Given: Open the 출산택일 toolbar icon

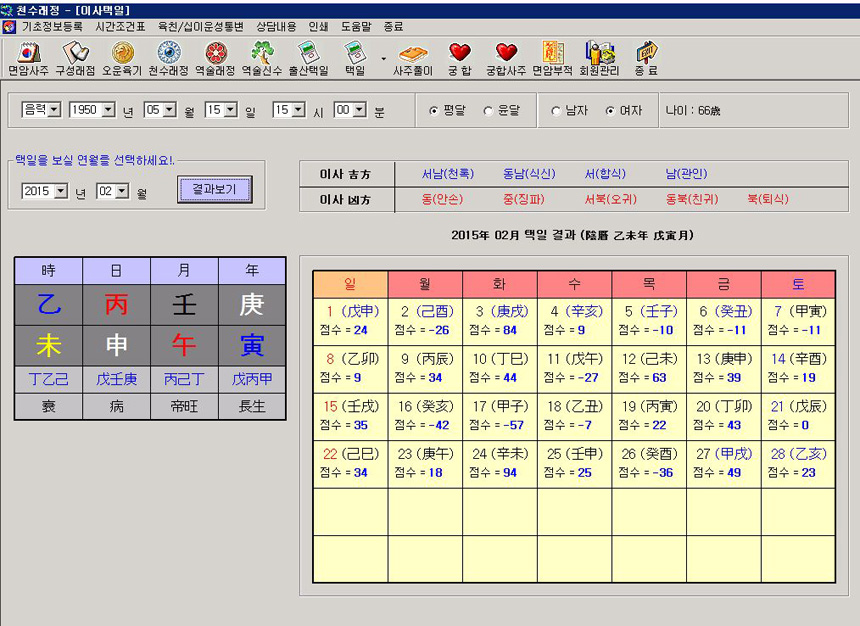Looking at the screenshot, I should [x=308, y=58].
